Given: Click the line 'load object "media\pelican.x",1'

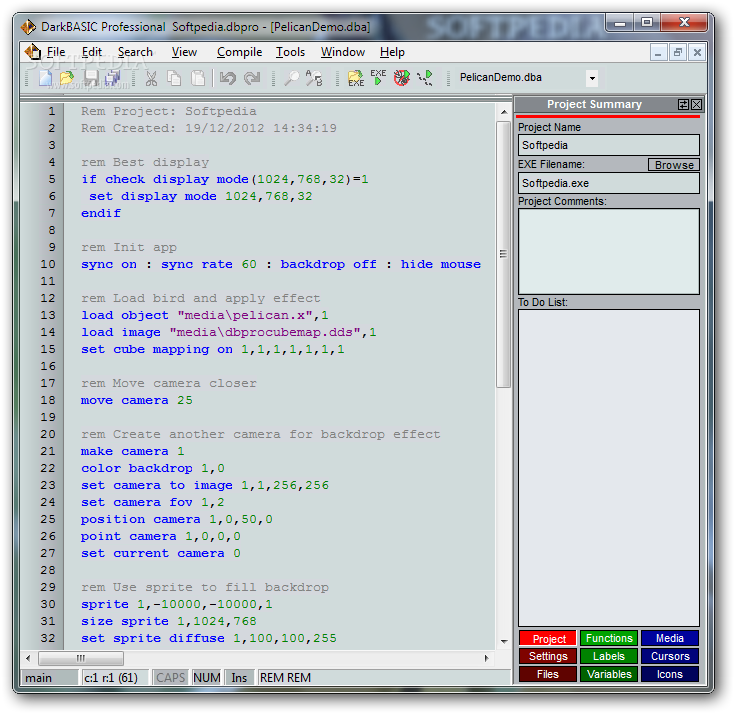Looking at the screenshot, I should (x=205, y=316).
